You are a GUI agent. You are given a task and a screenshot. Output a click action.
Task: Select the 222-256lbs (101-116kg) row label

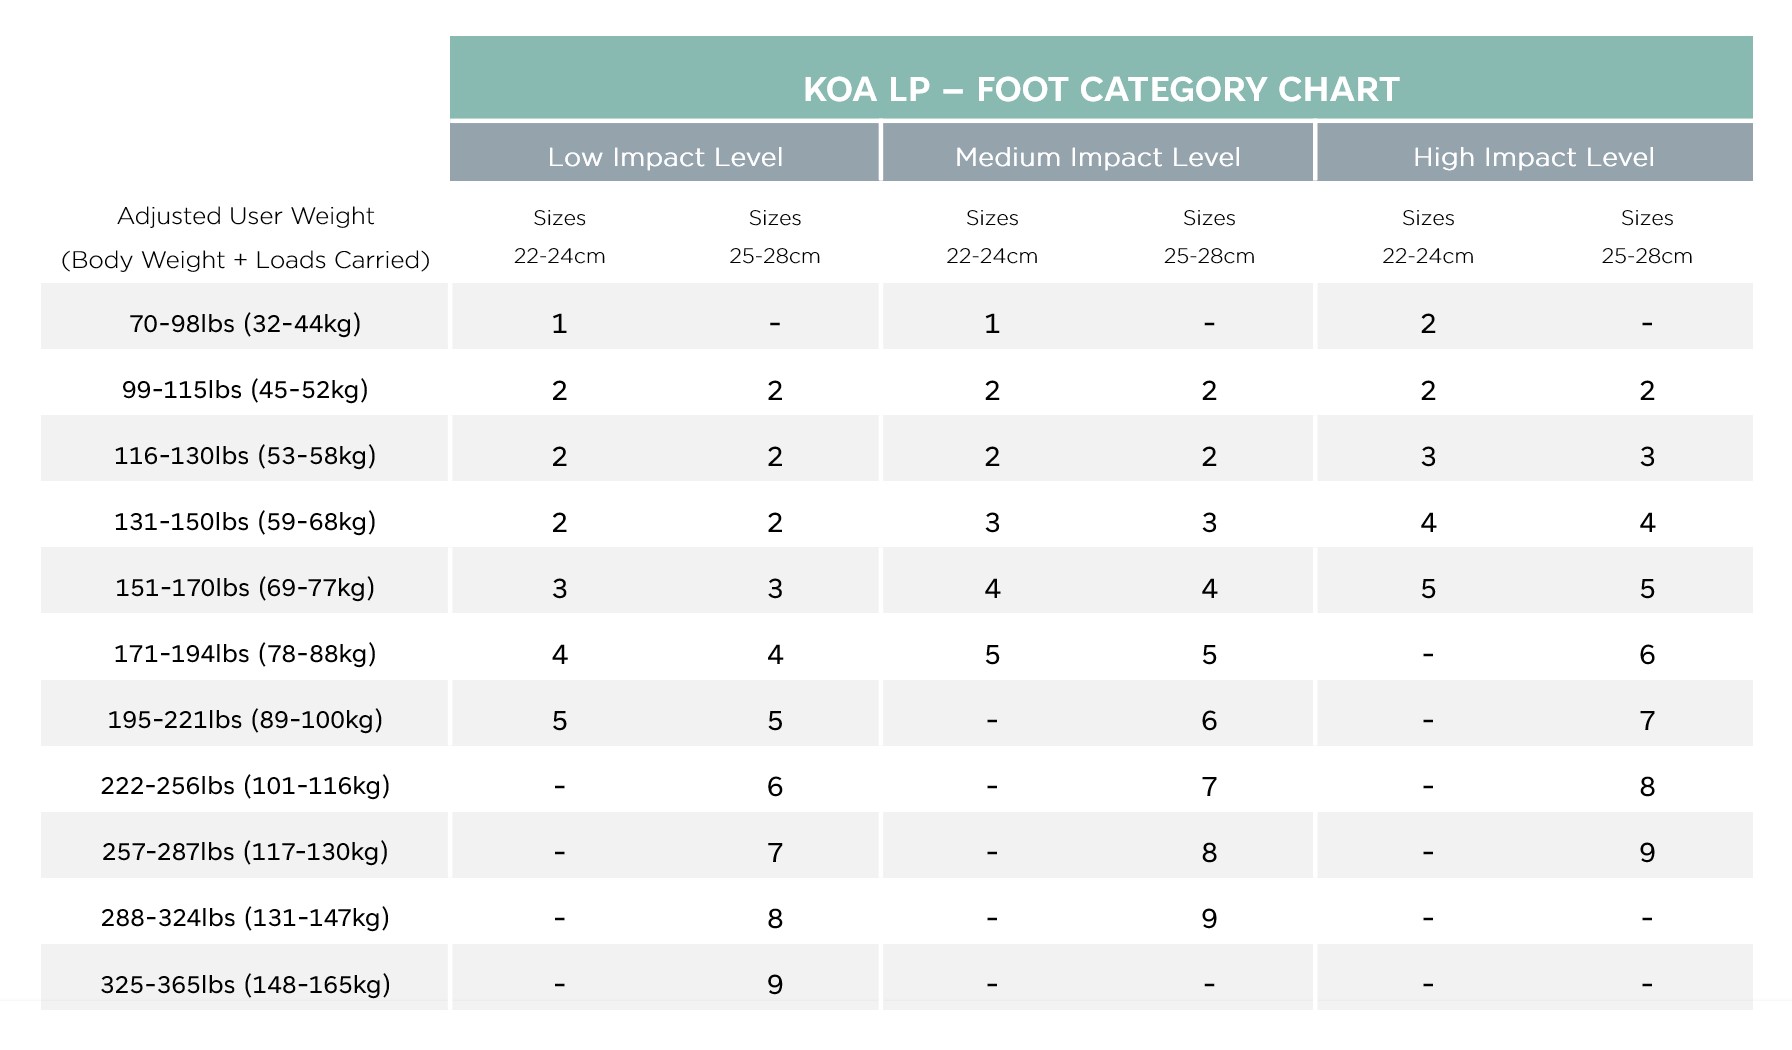(x=245, y=785)
